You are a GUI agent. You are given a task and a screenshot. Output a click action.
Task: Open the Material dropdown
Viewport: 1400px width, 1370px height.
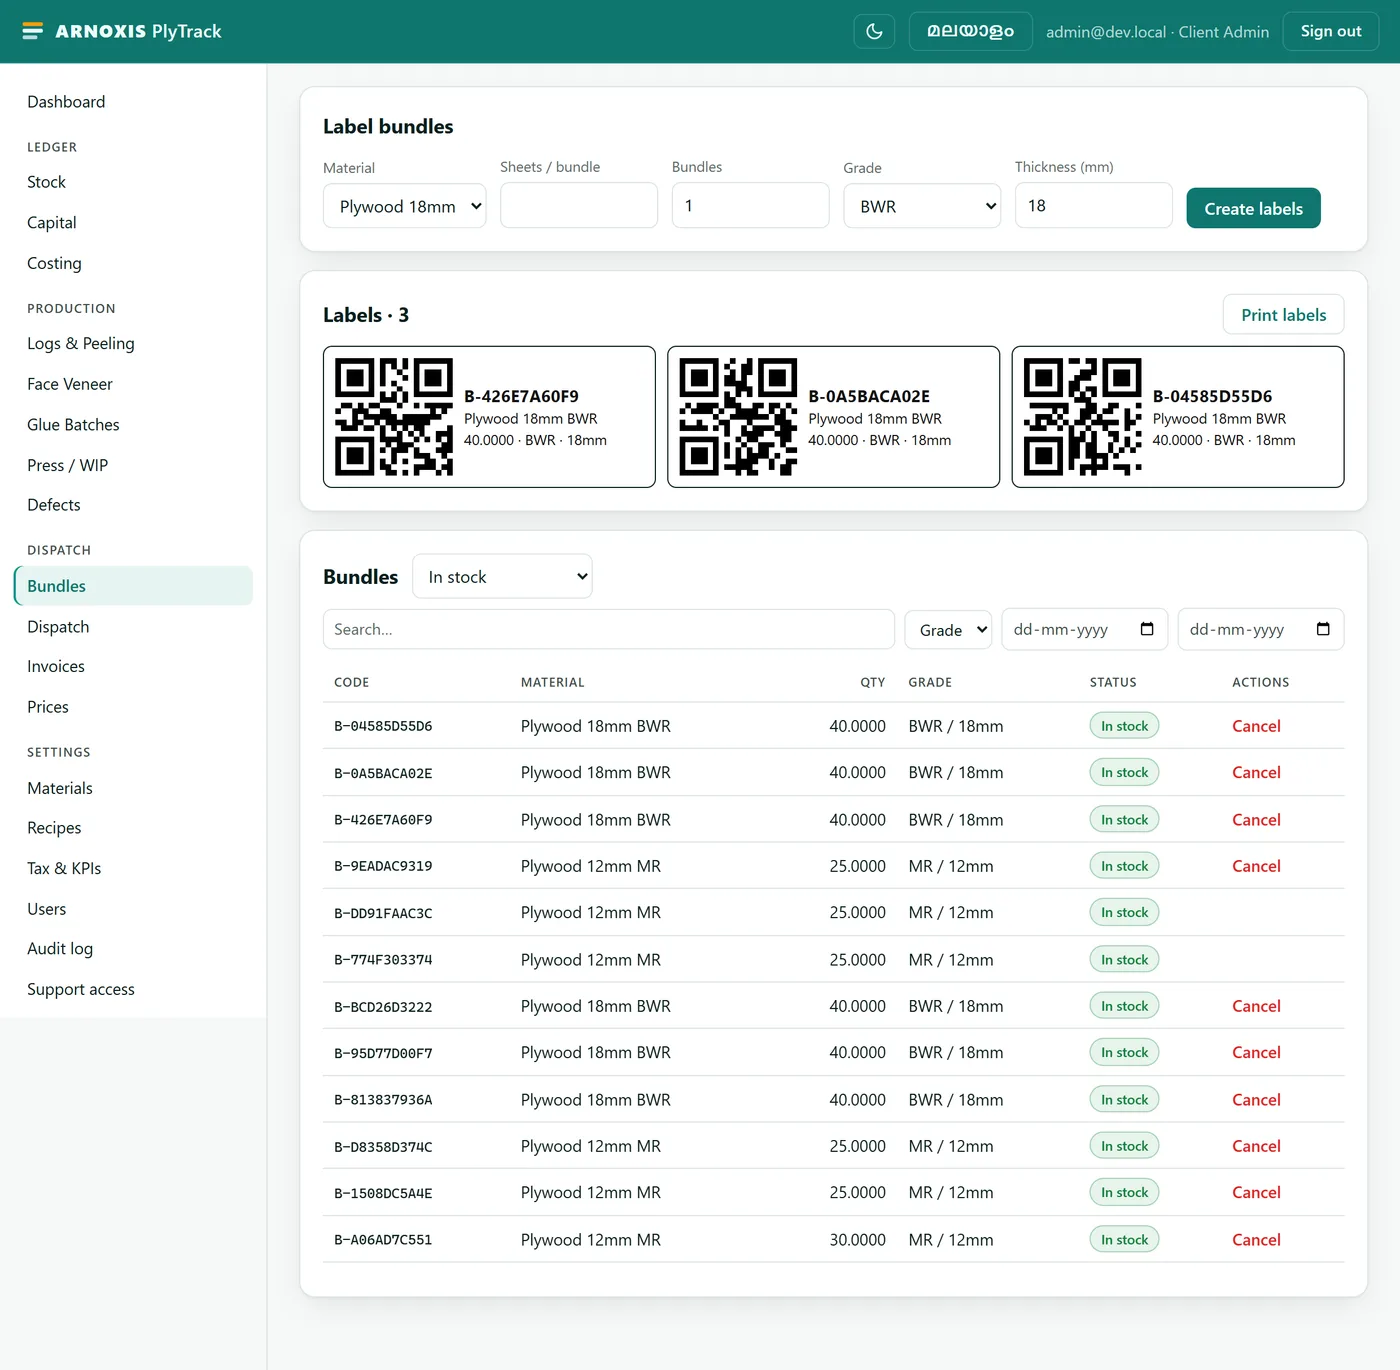point(405,206)
